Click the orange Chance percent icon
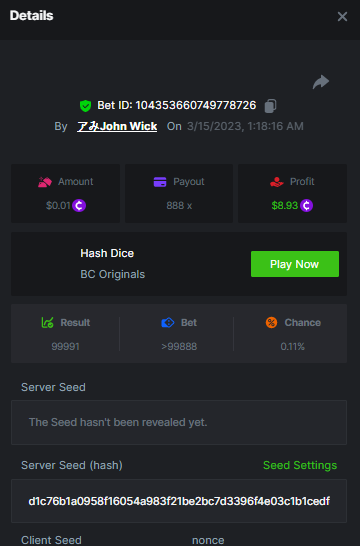Viewport: 360px width, 546px height. click(x=271, y=322)
